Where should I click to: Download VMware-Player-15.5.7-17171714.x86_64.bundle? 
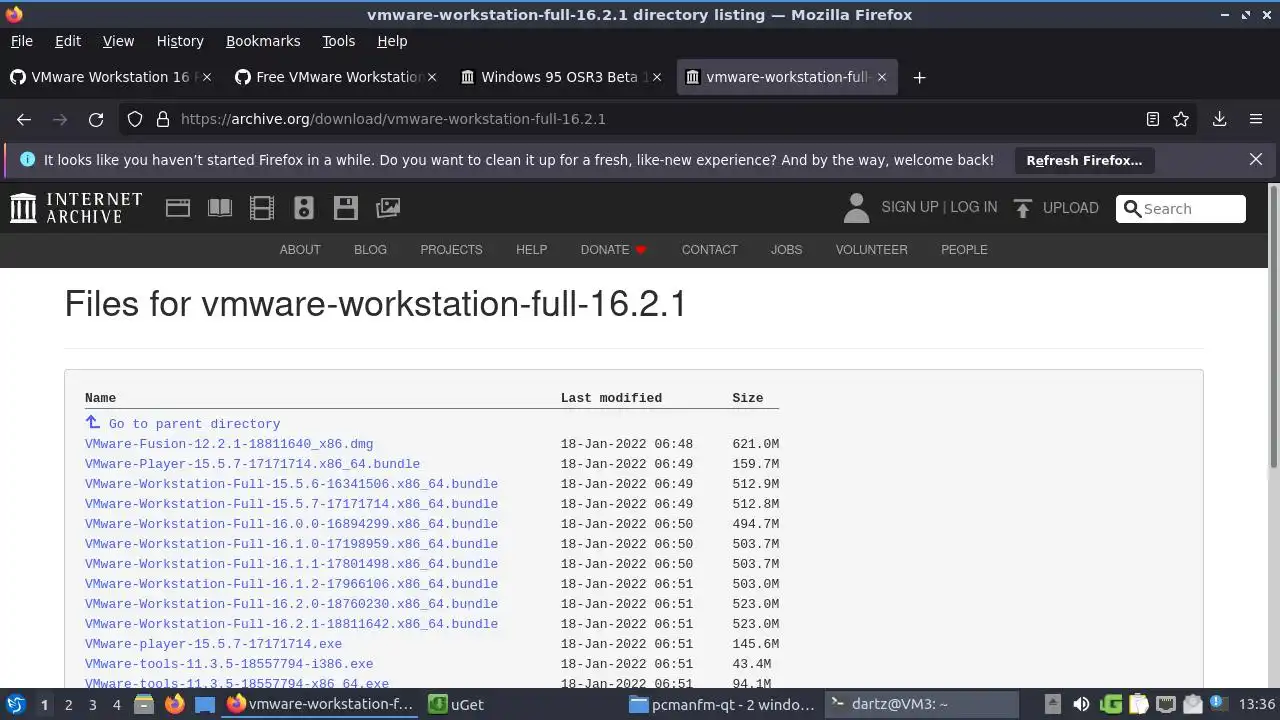click(252, 464)
